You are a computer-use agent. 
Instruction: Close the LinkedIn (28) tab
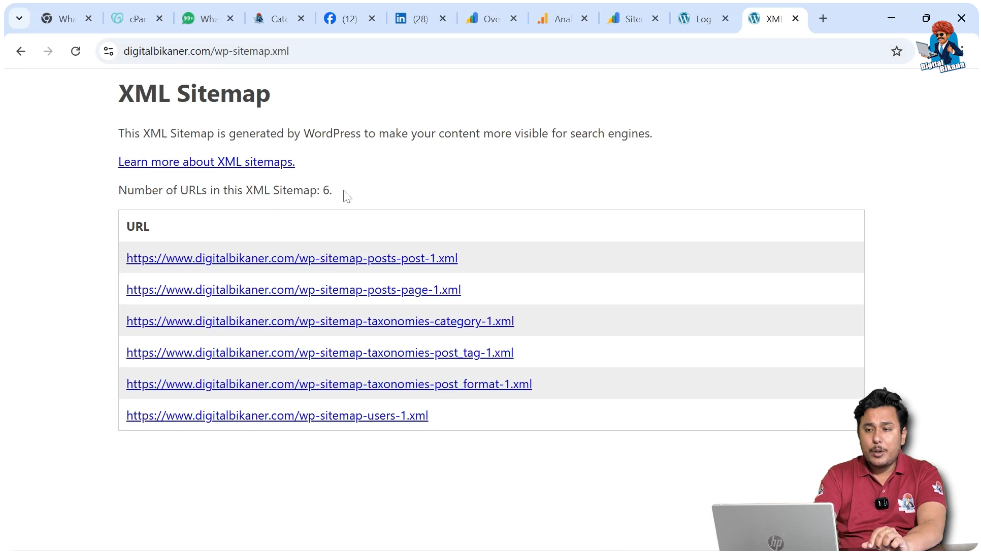pyautogui.click(x=443, y=19)
